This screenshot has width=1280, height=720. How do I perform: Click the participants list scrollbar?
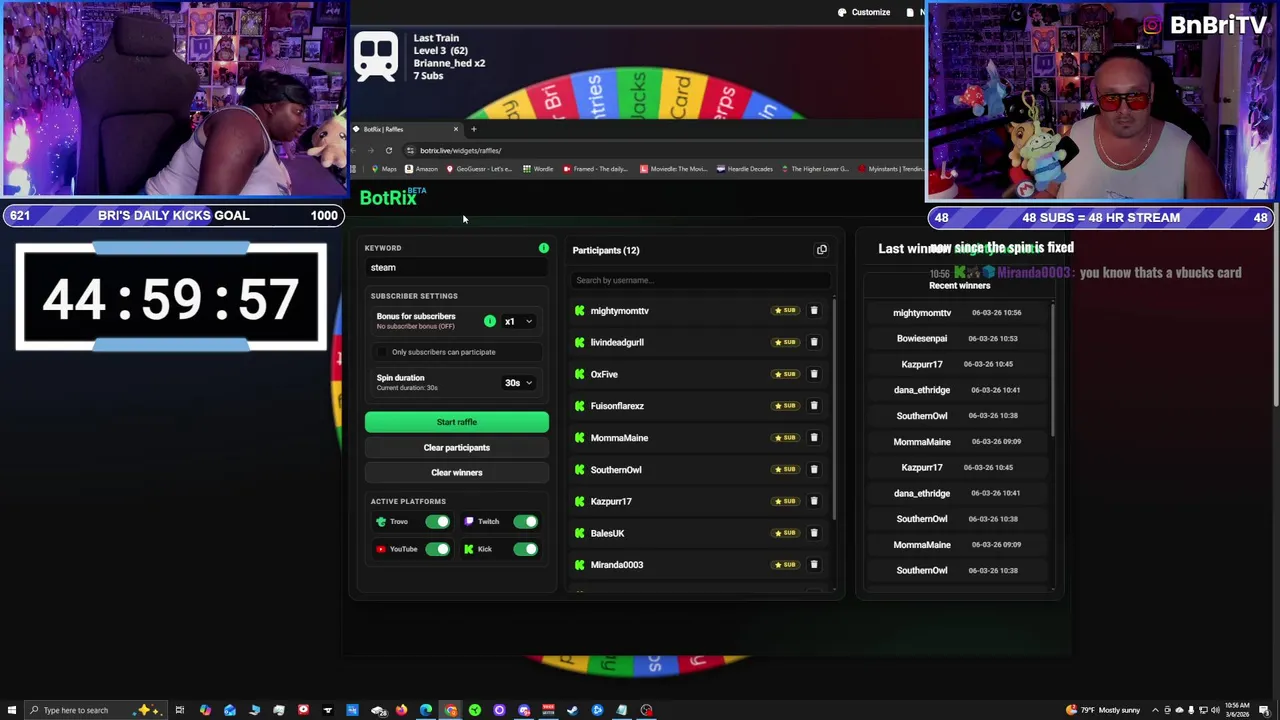pos(835,410)
